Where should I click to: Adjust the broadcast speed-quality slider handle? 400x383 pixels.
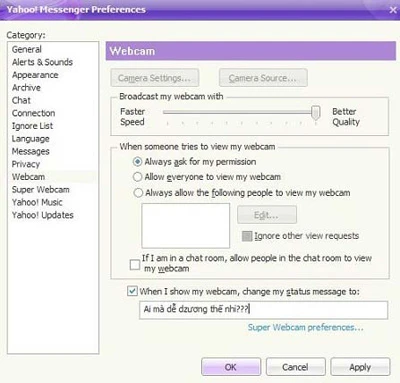click(x=315, y=113)
